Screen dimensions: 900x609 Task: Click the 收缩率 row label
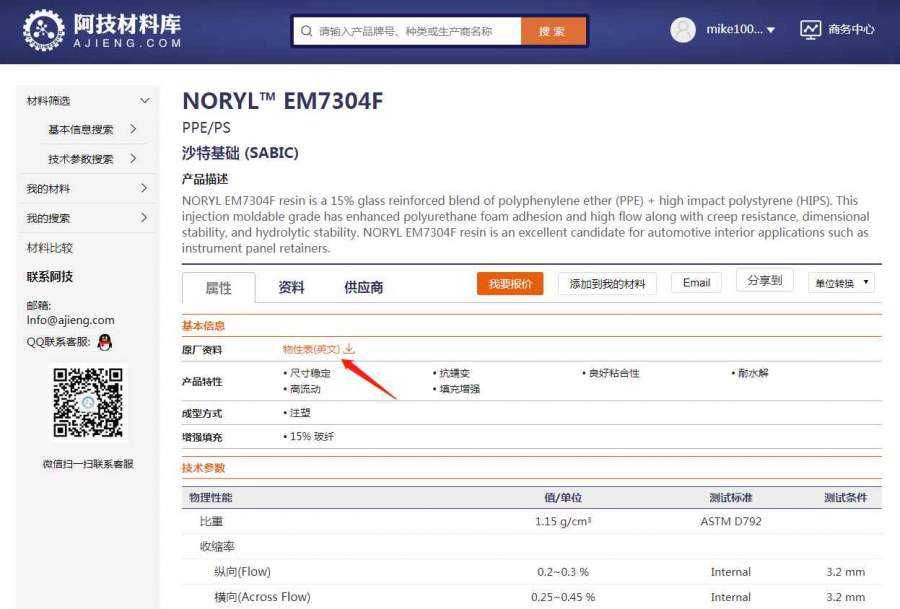pyautogui.click(x=217, y=546)
